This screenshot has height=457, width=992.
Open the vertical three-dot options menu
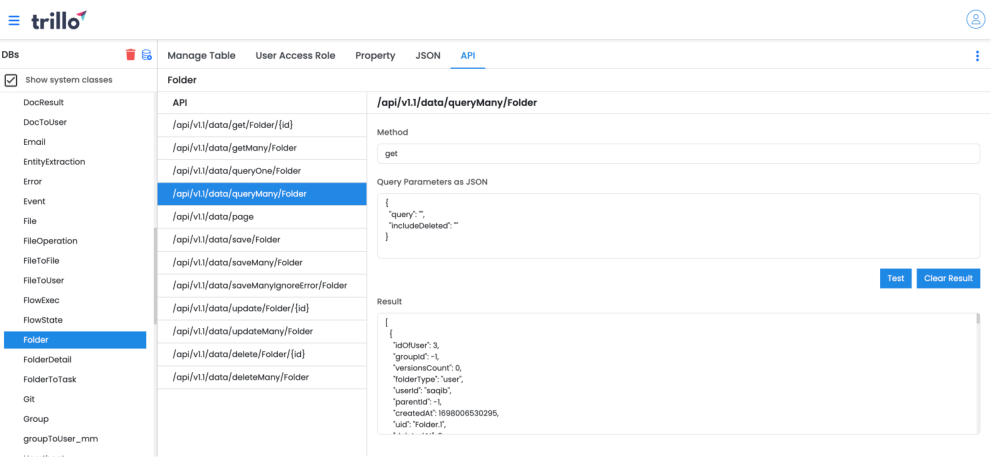coord(977,56)
